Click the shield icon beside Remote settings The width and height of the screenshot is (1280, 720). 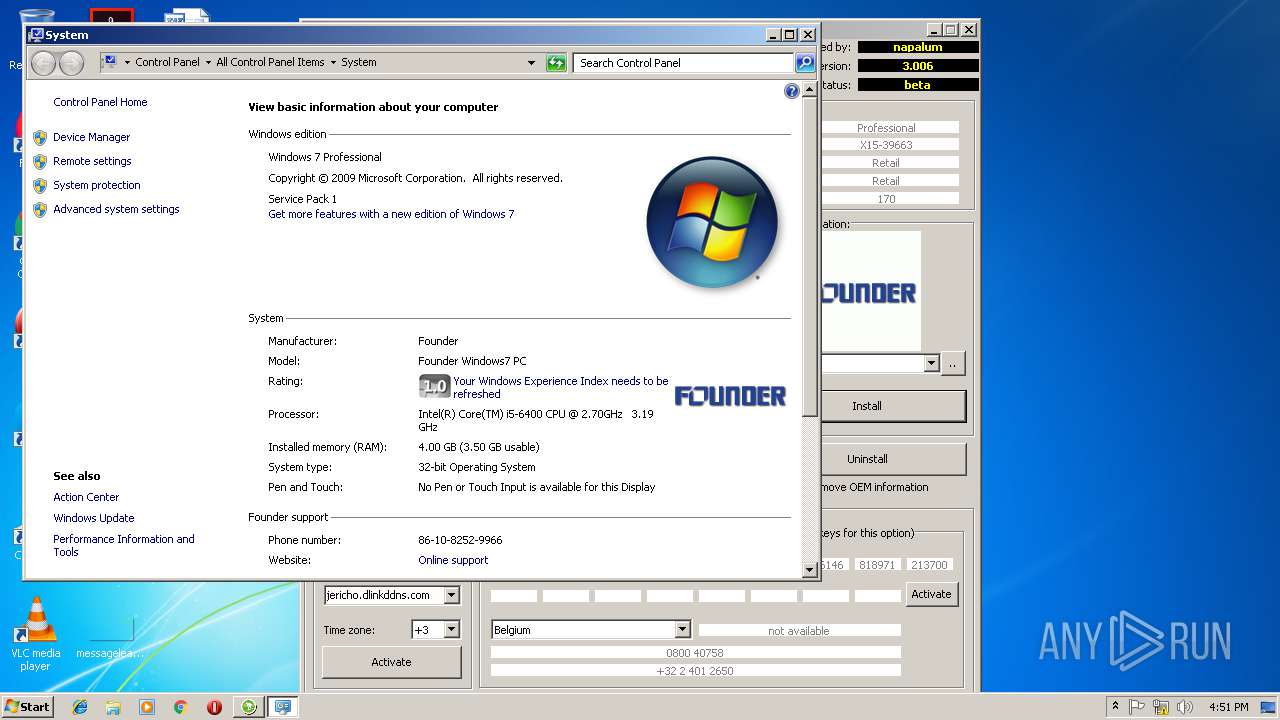click(40, 162)
